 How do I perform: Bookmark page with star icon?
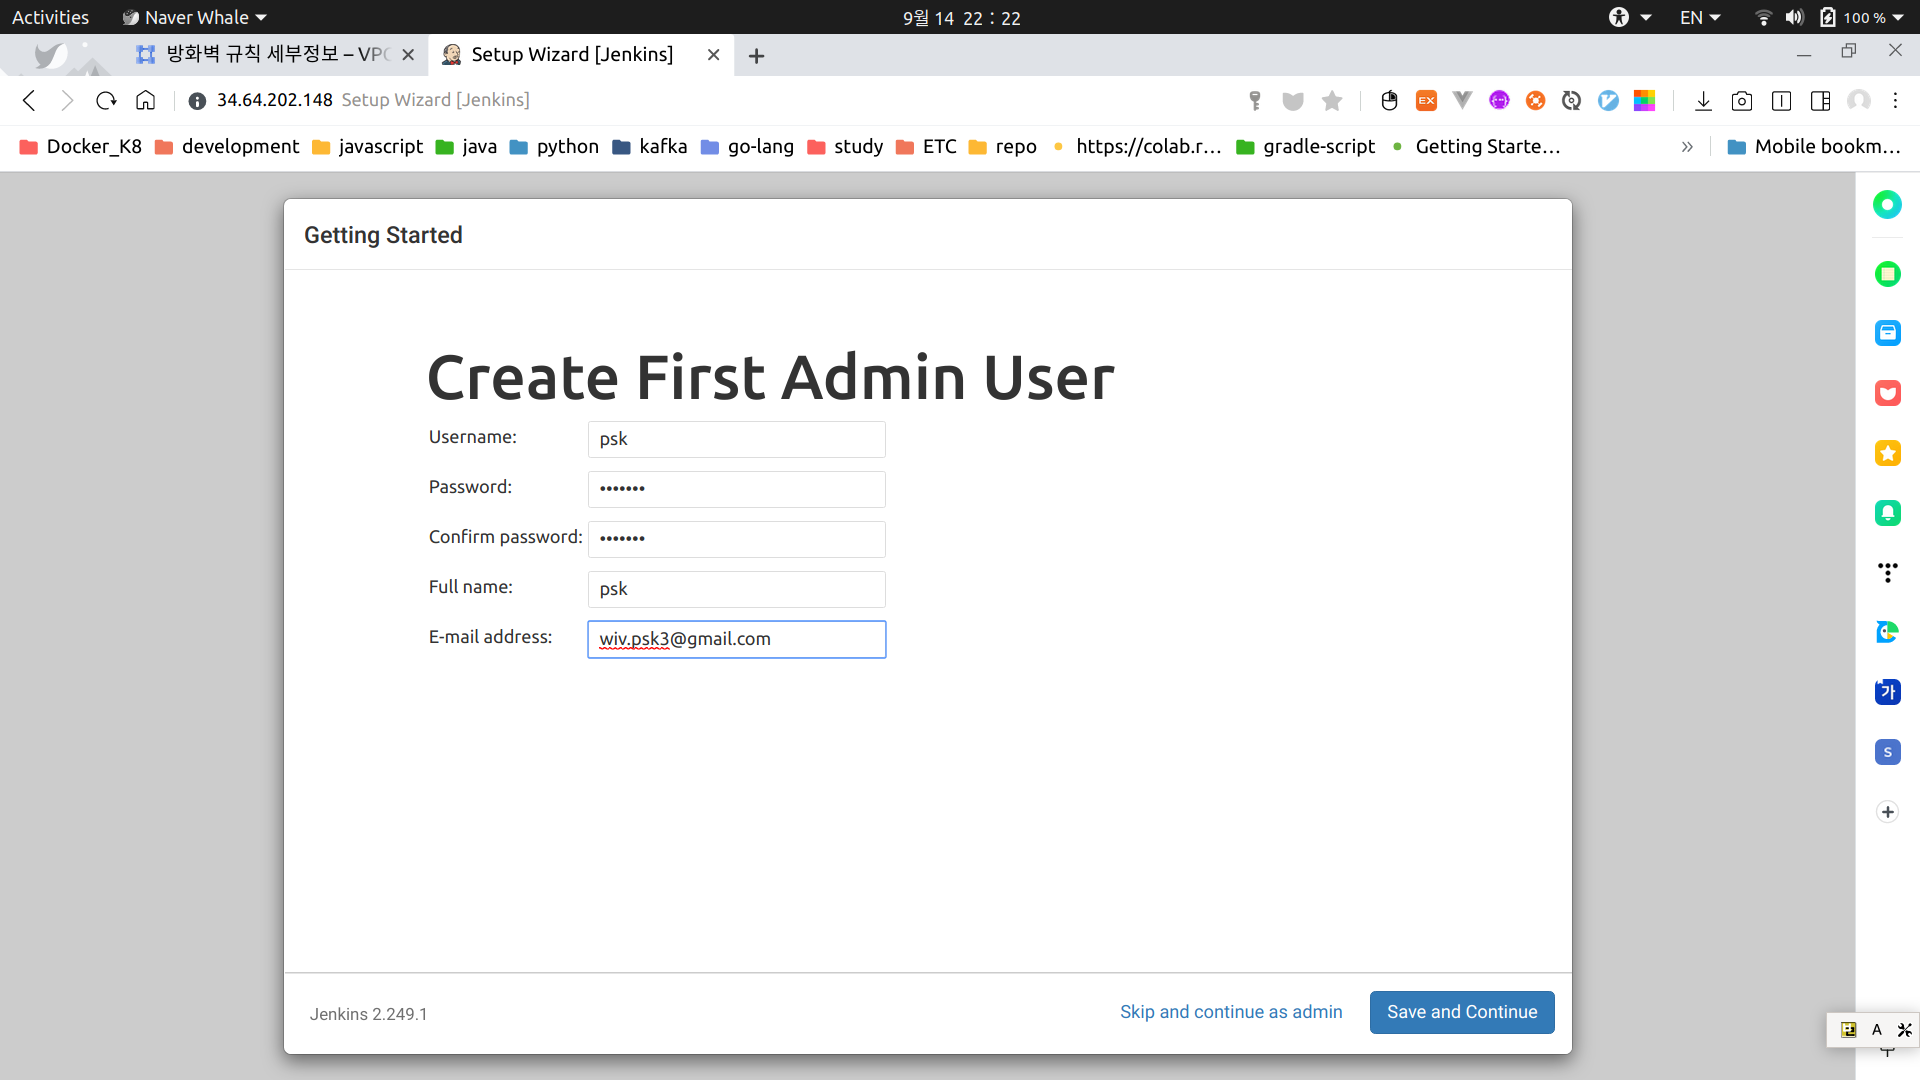pyautogui.click(x=1331, y=100)
